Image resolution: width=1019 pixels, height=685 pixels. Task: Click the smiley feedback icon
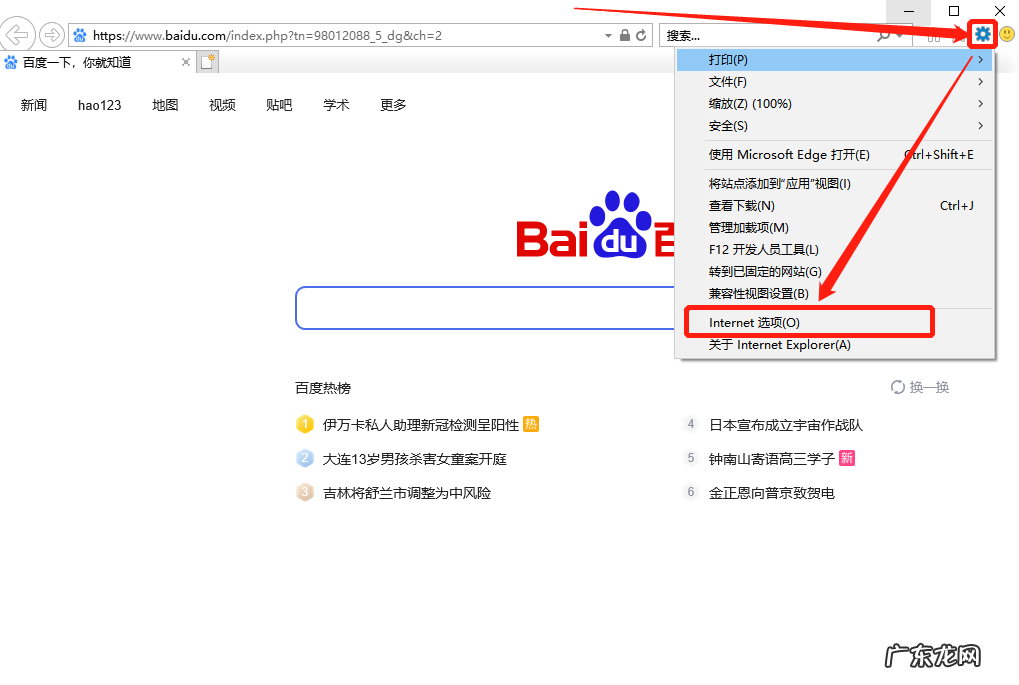coord(1006,33)
